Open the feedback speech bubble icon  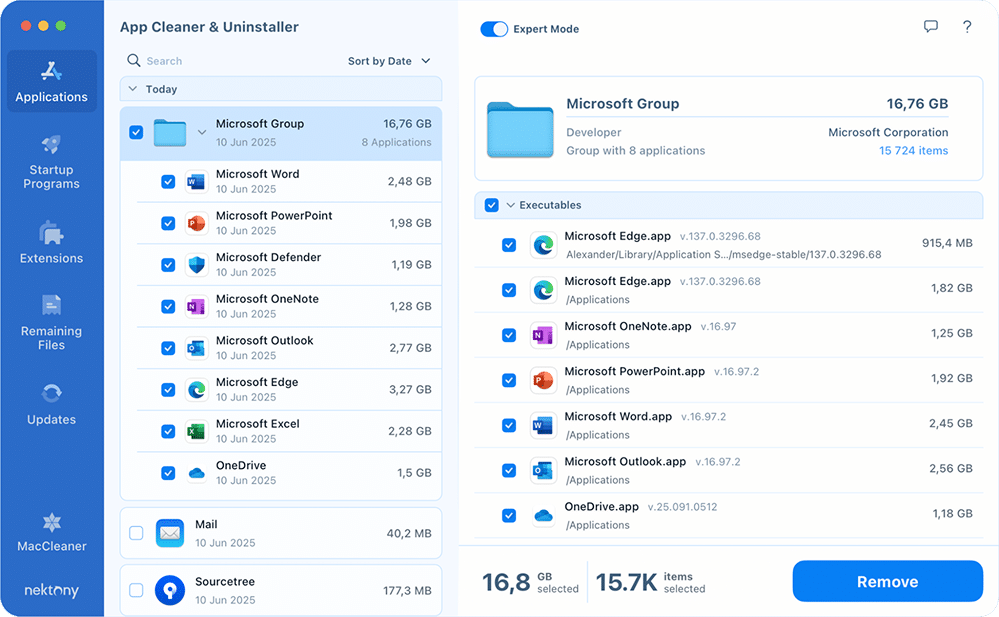pos(931,27)
